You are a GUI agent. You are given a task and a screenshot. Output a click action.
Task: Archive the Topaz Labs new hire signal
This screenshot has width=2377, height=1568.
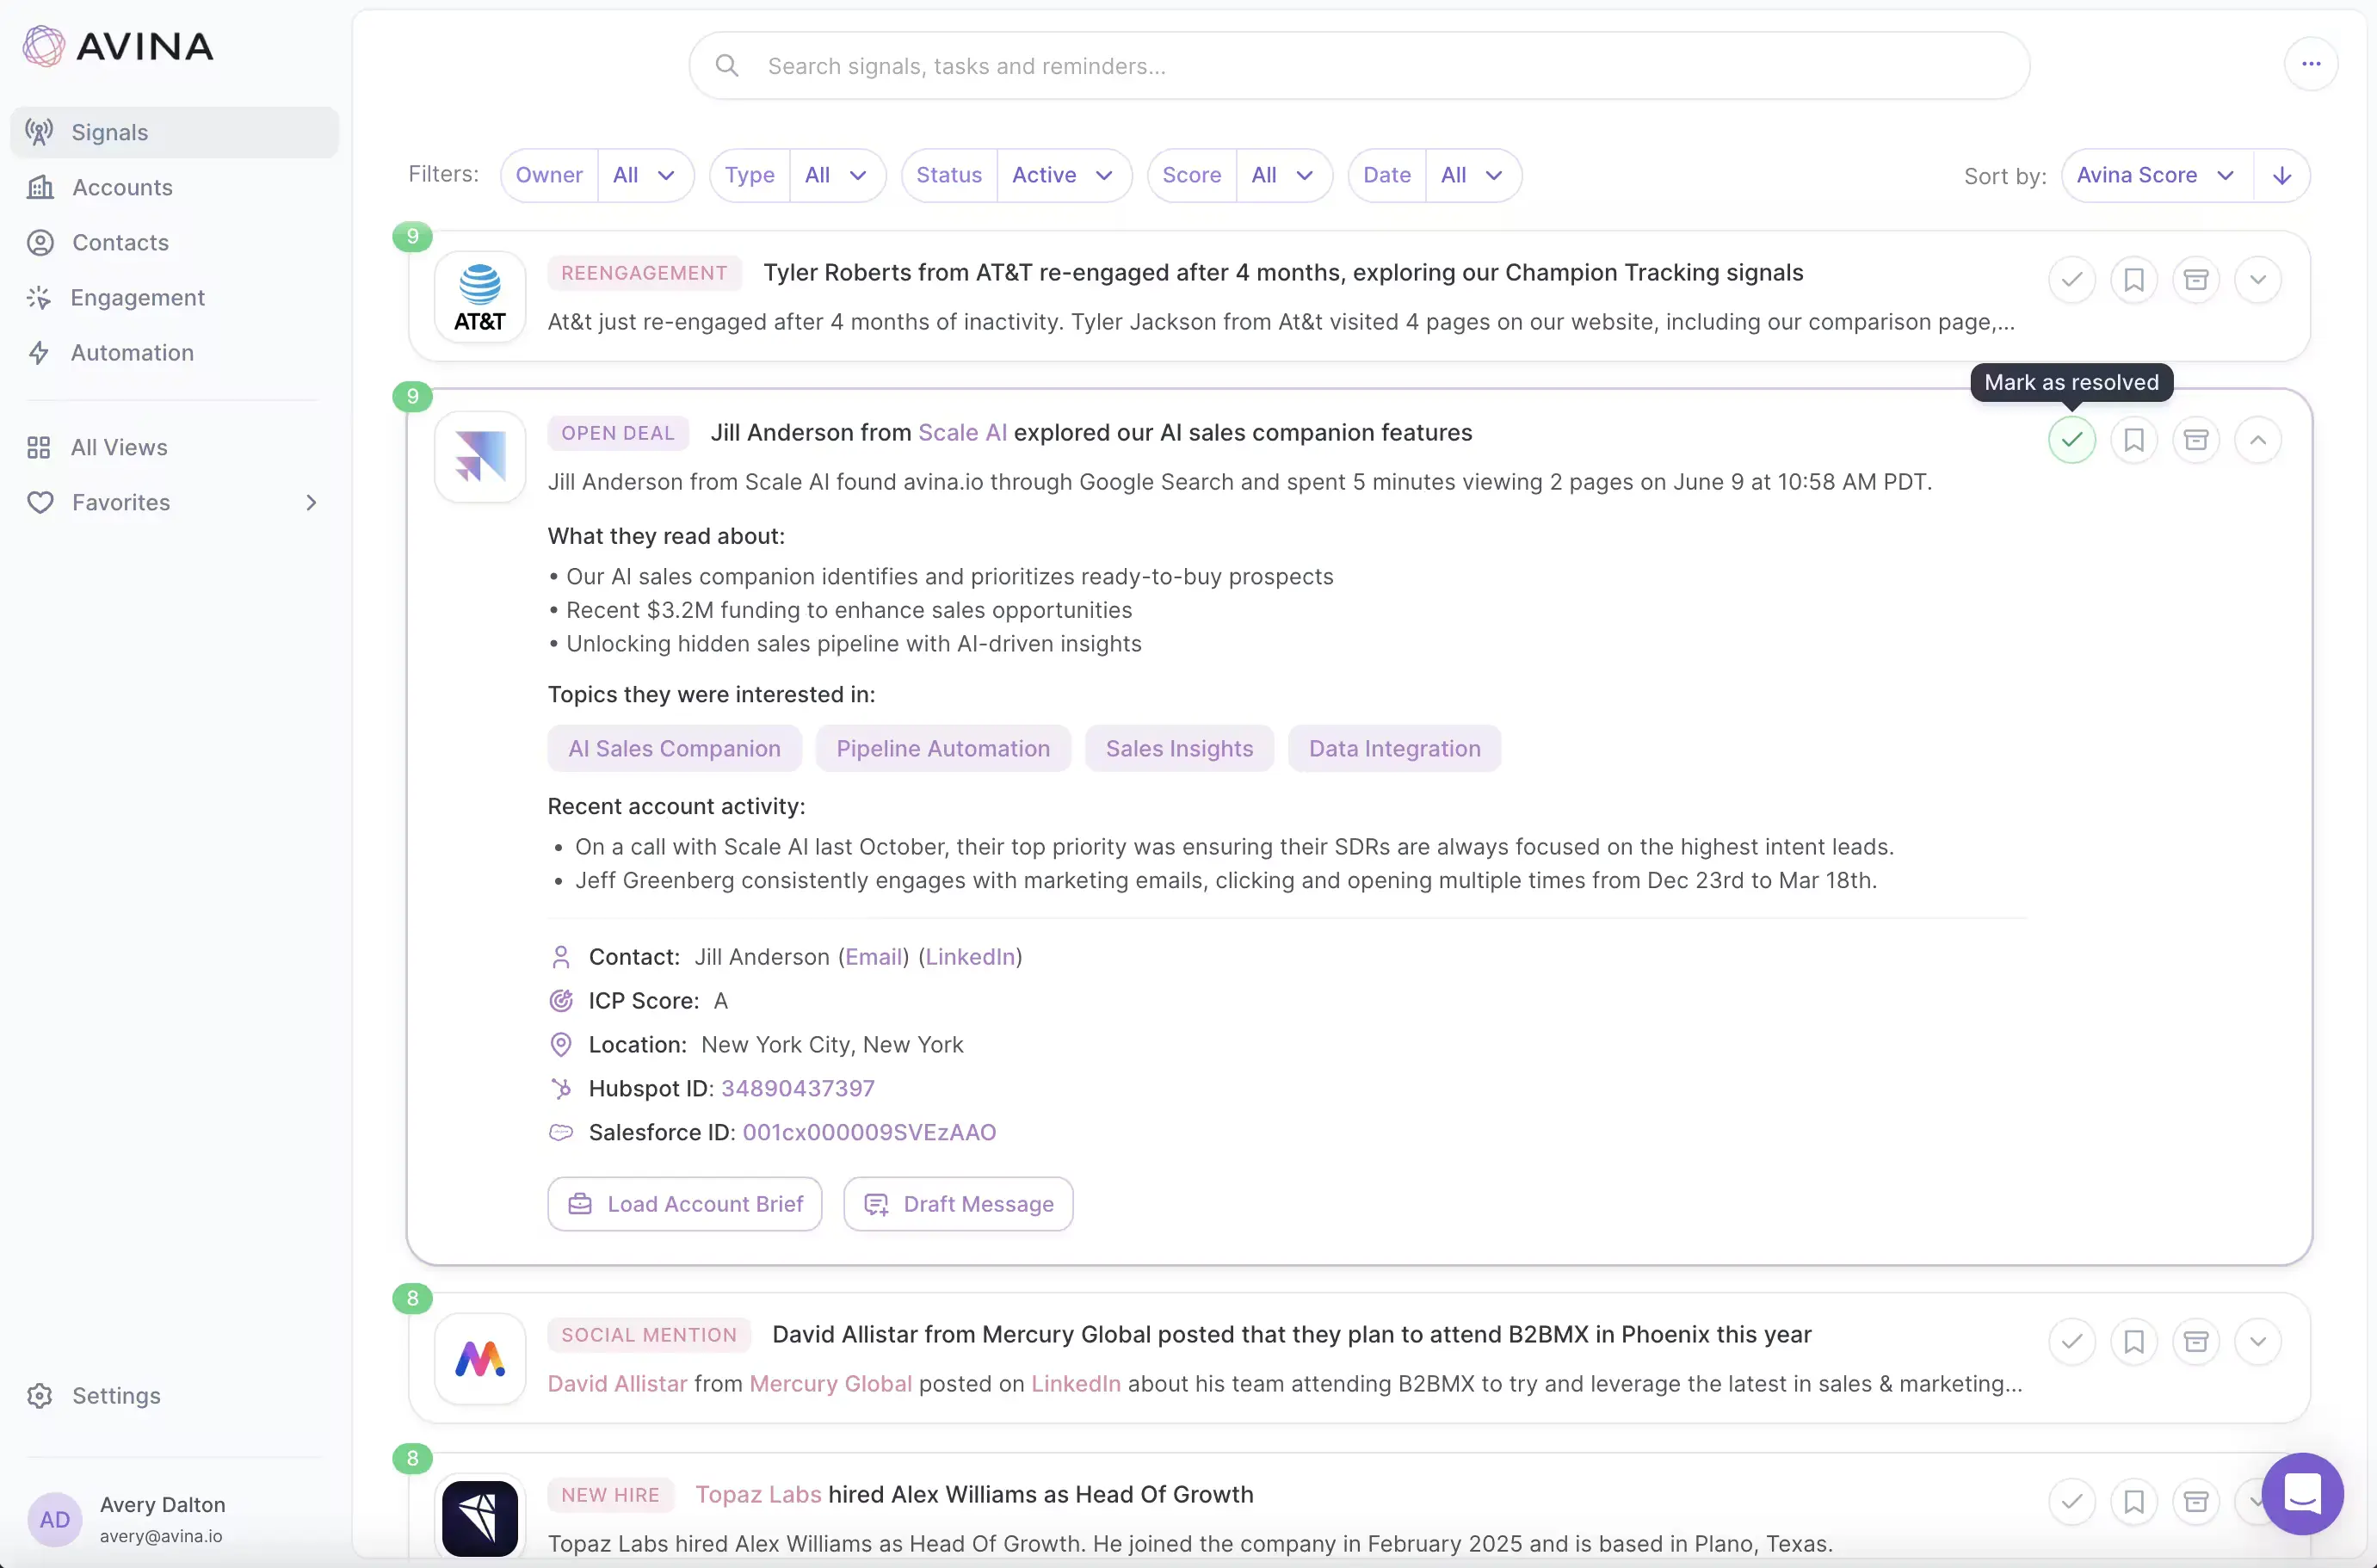pyautogui.click(x=2195, y=1501)
